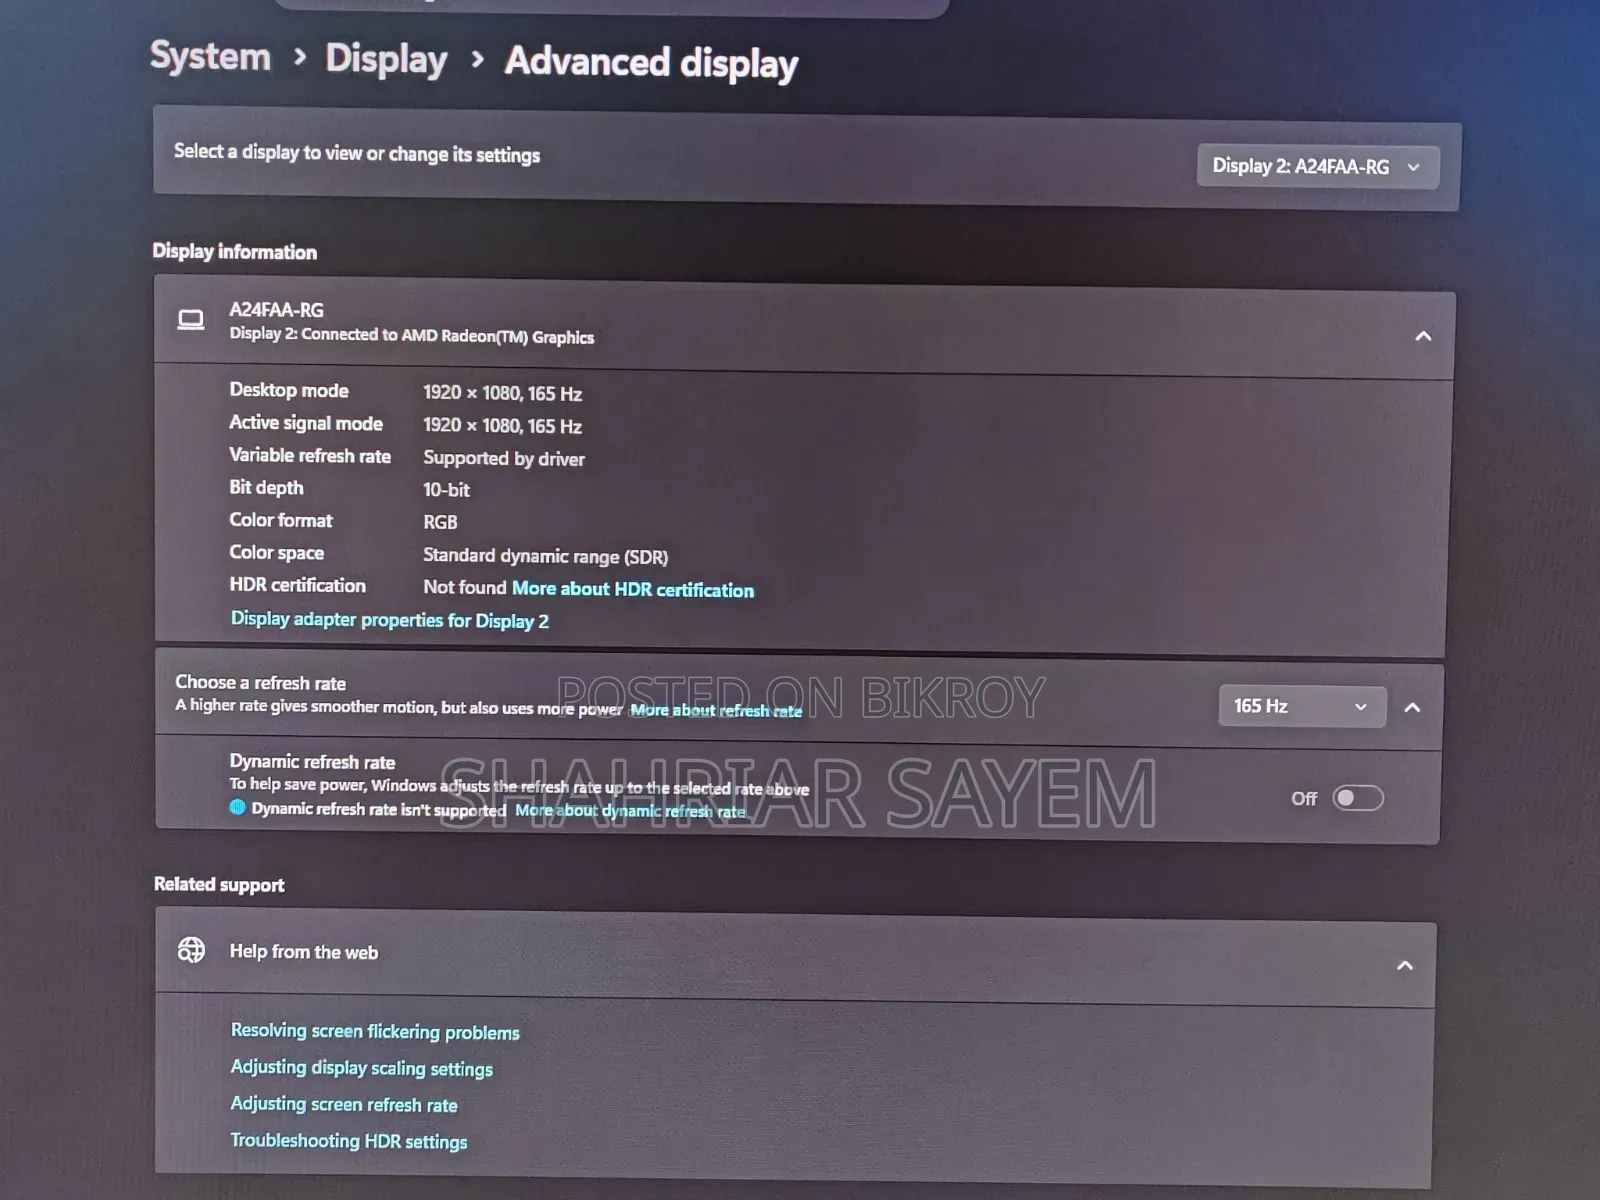Click the info dot beside Dynamic refresh rate isn't supported

237,807
